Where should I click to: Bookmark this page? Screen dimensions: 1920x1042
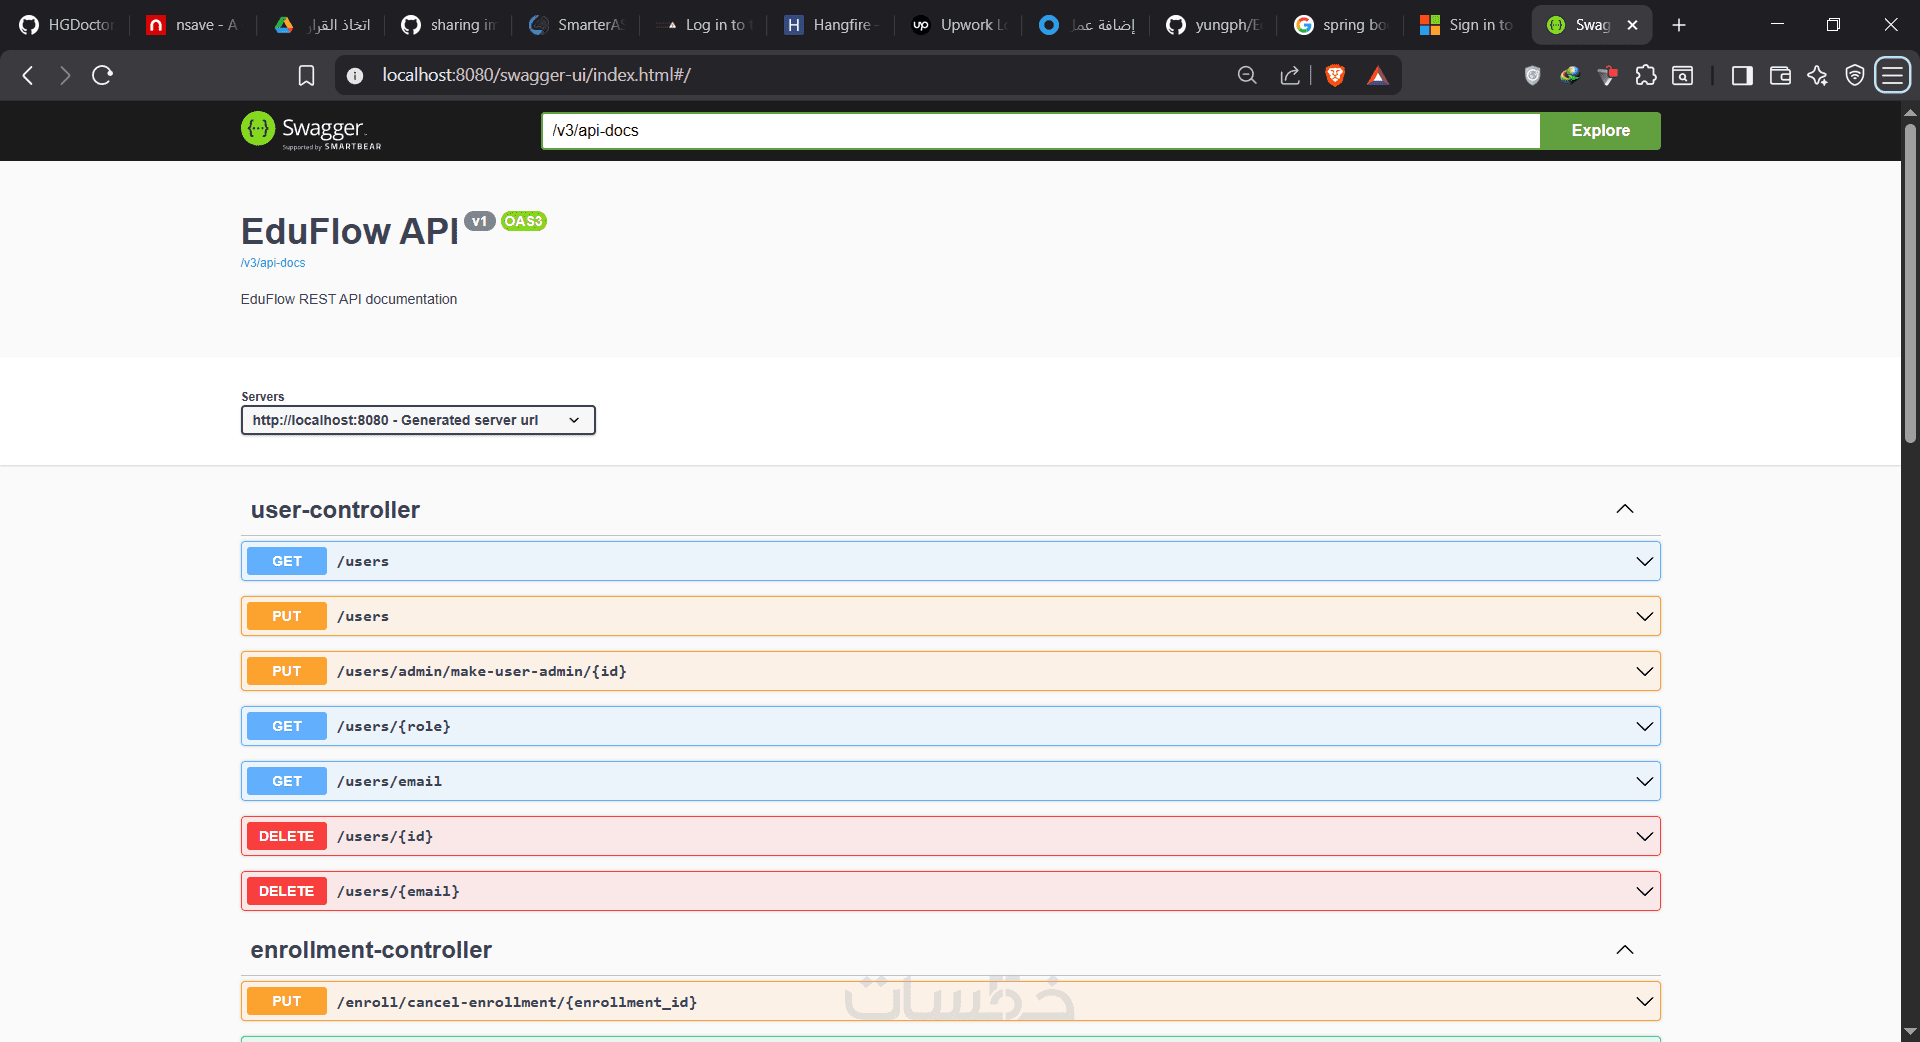(x=306, y=75)
